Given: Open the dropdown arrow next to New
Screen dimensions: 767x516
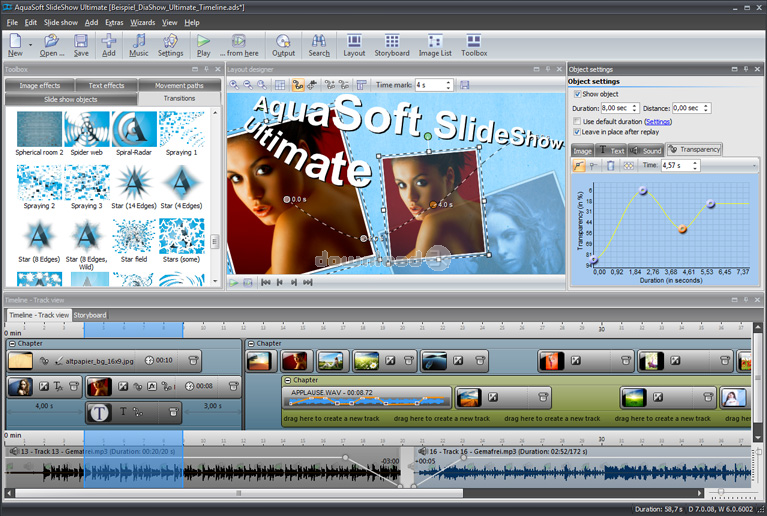Looking at the screenshot, I should (30, 45).
